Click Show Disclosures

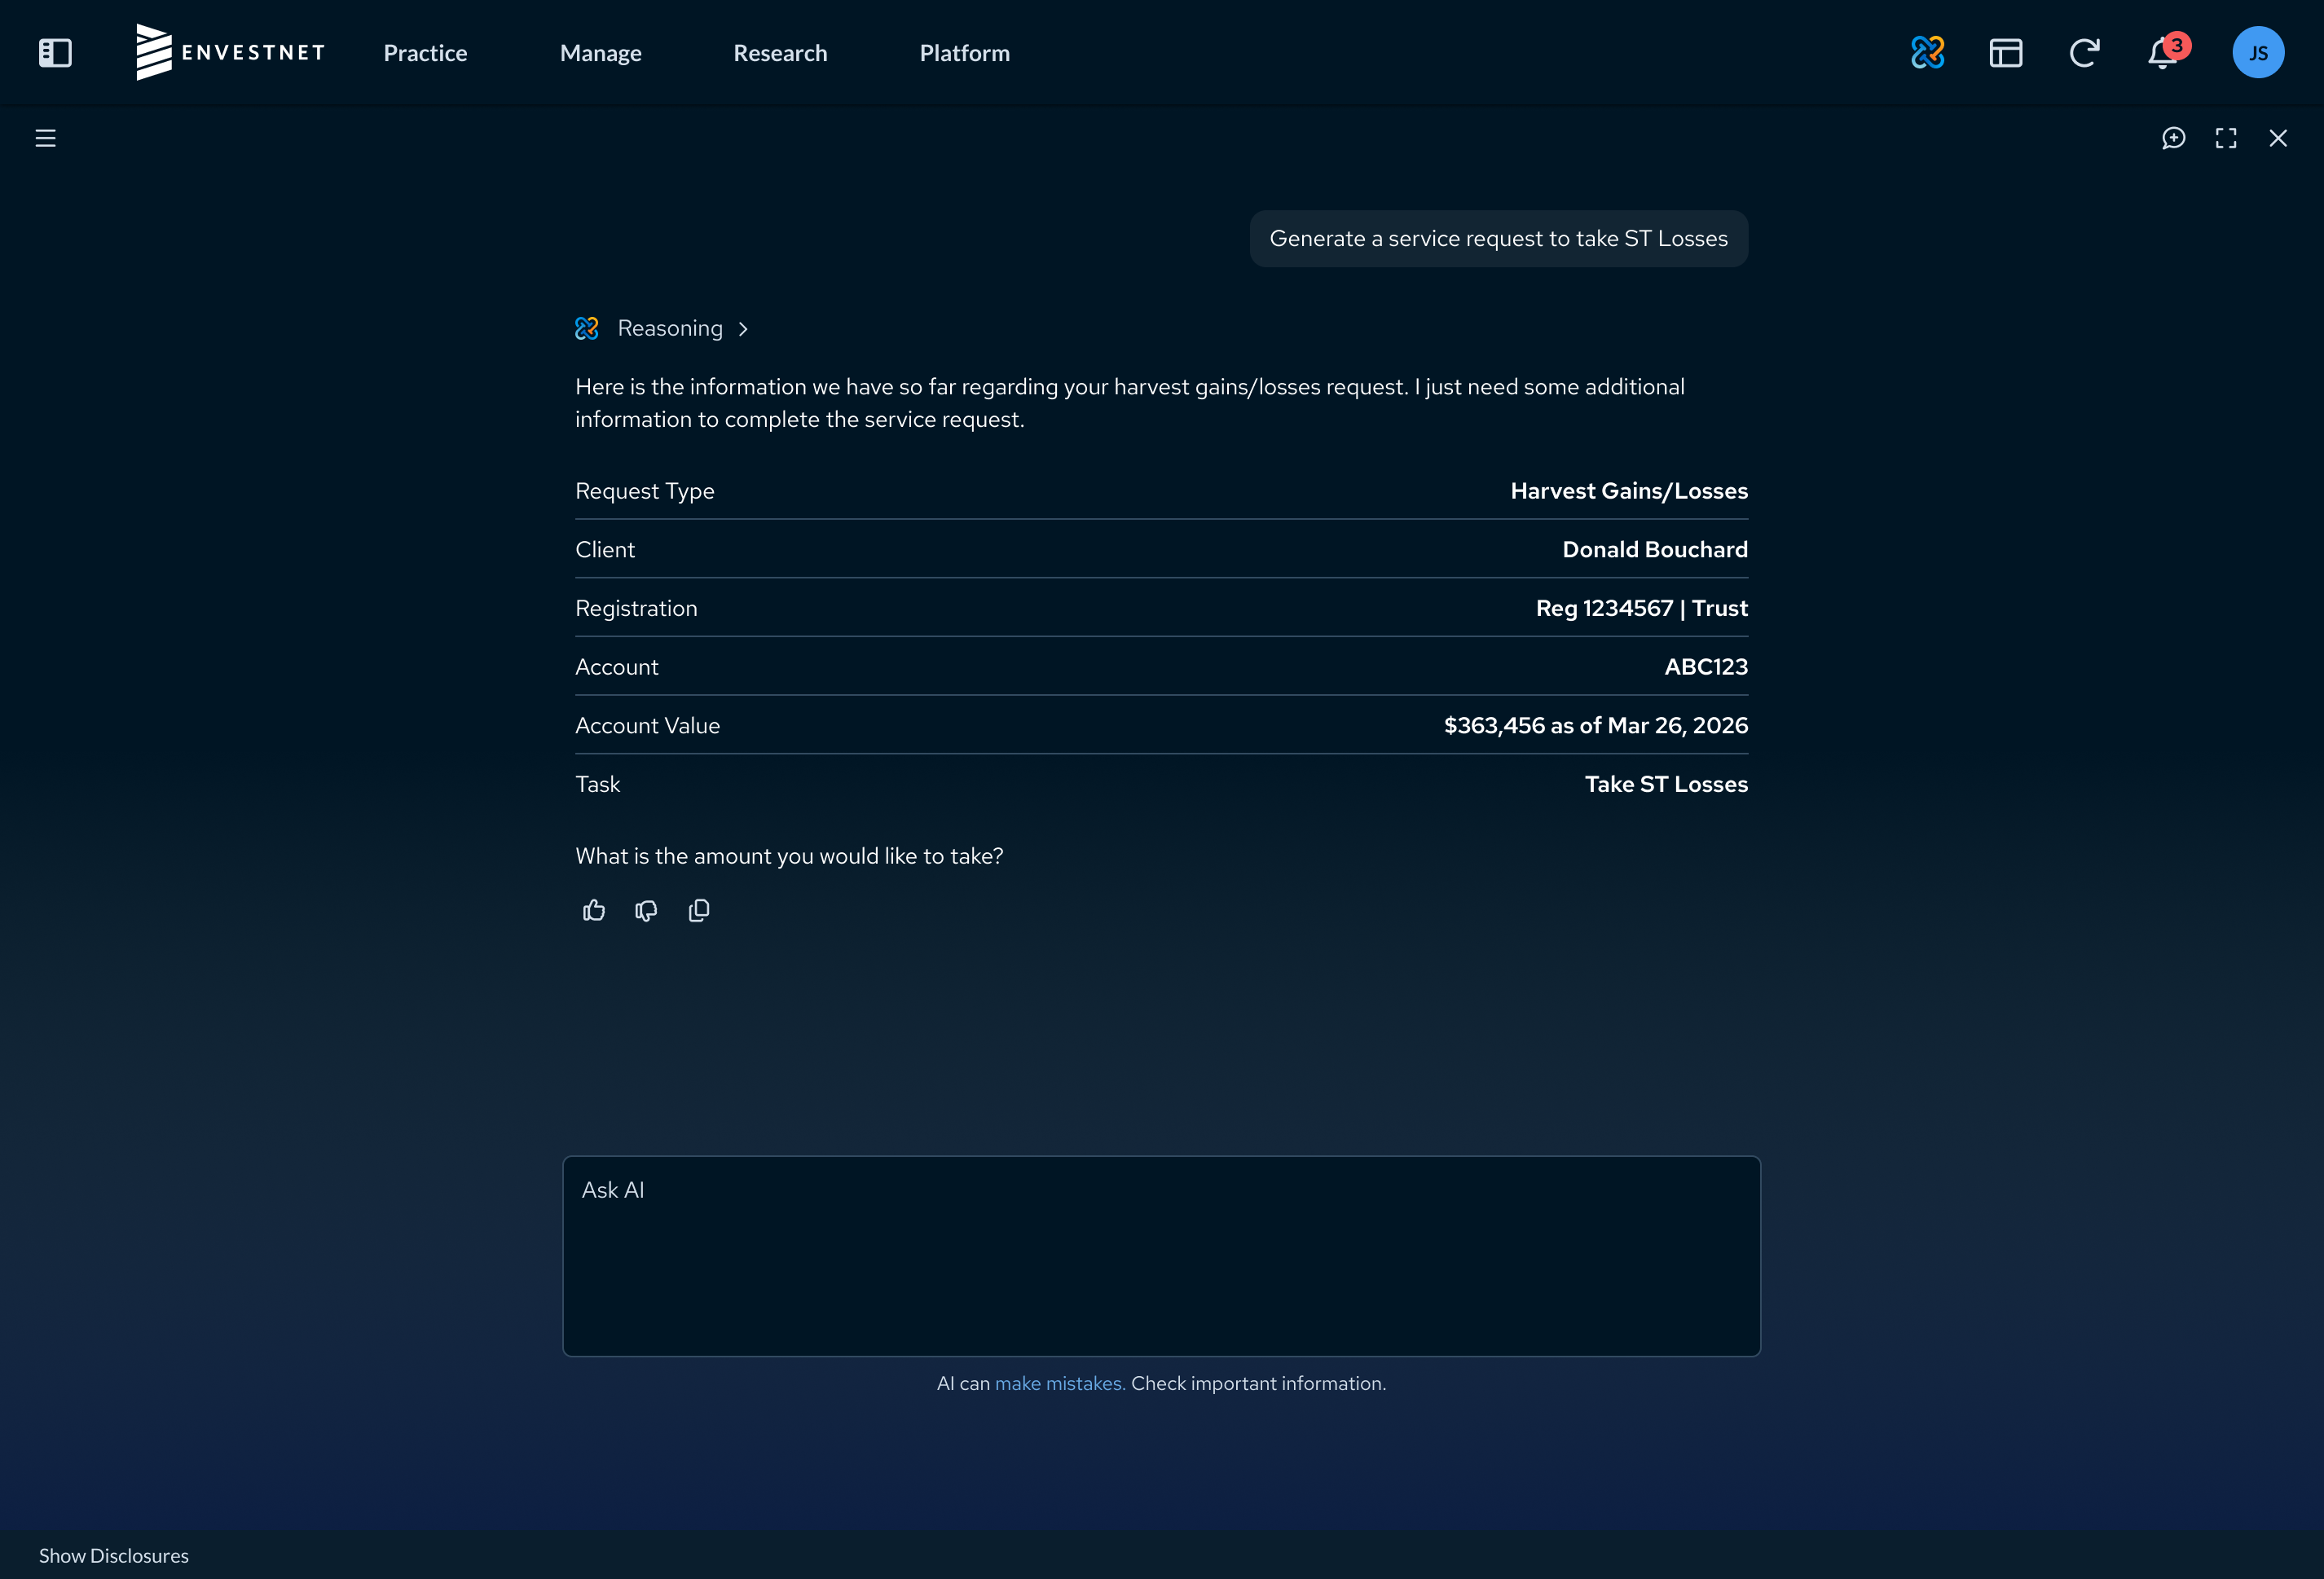click(x=114, y=1555)
